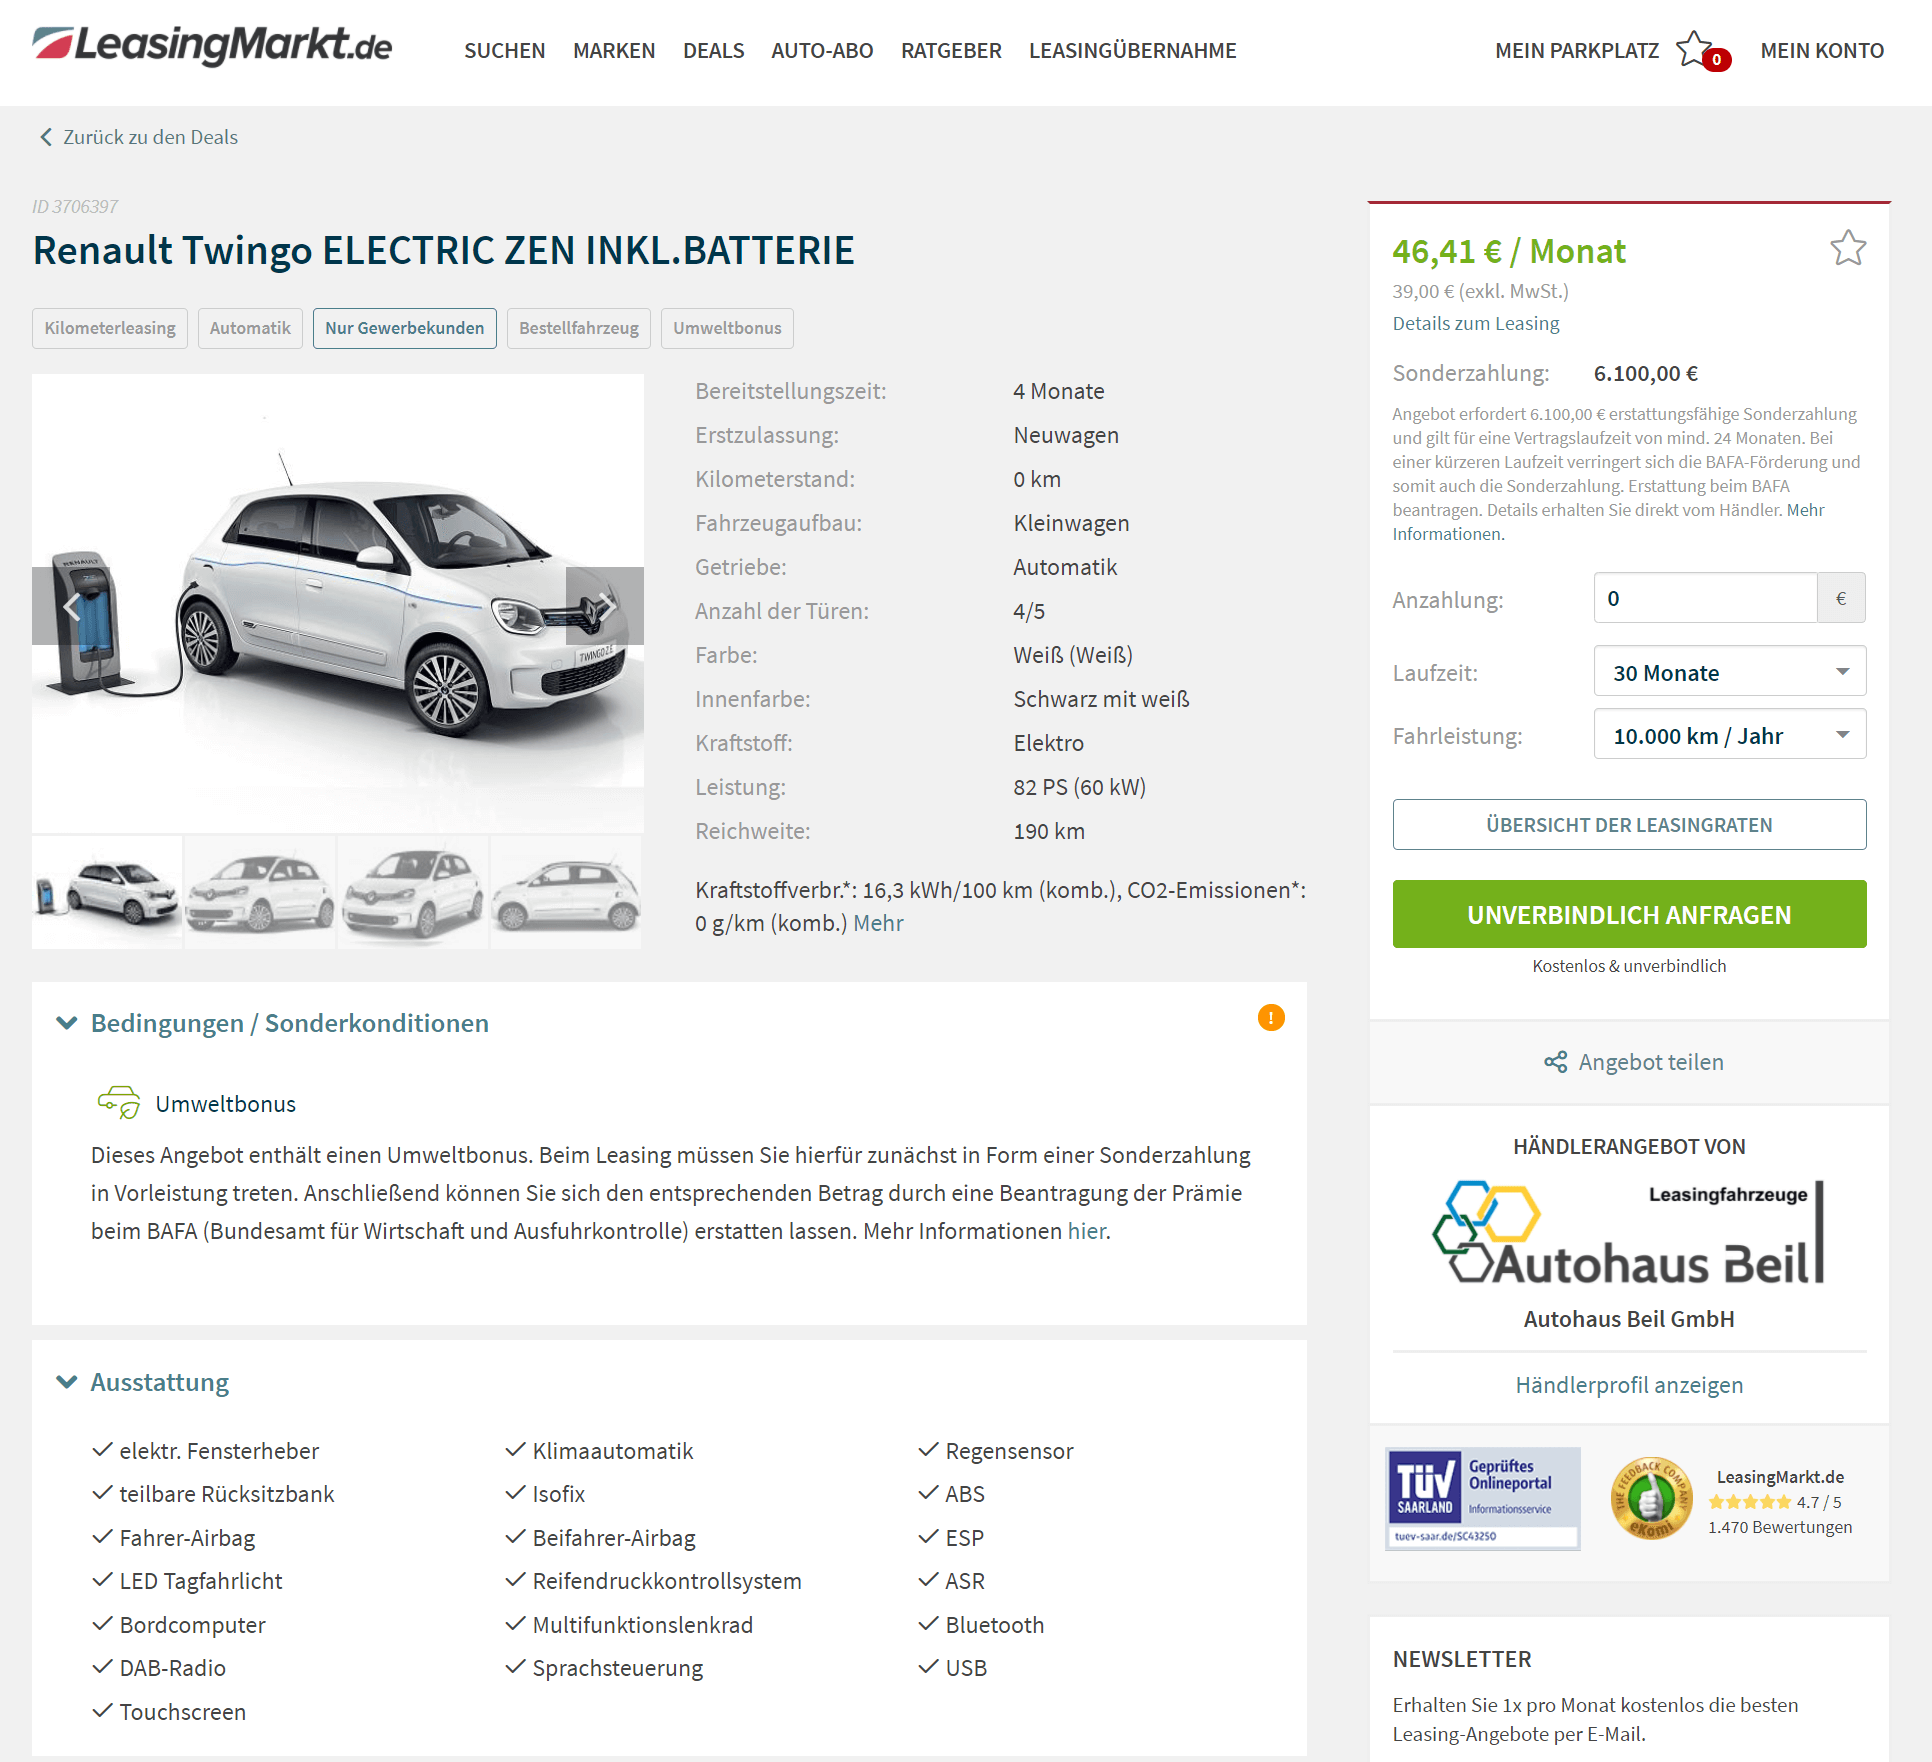Show previous car image with left arrow
Viewport: 1932px width, 1762px height.
[x=71, y=606]
